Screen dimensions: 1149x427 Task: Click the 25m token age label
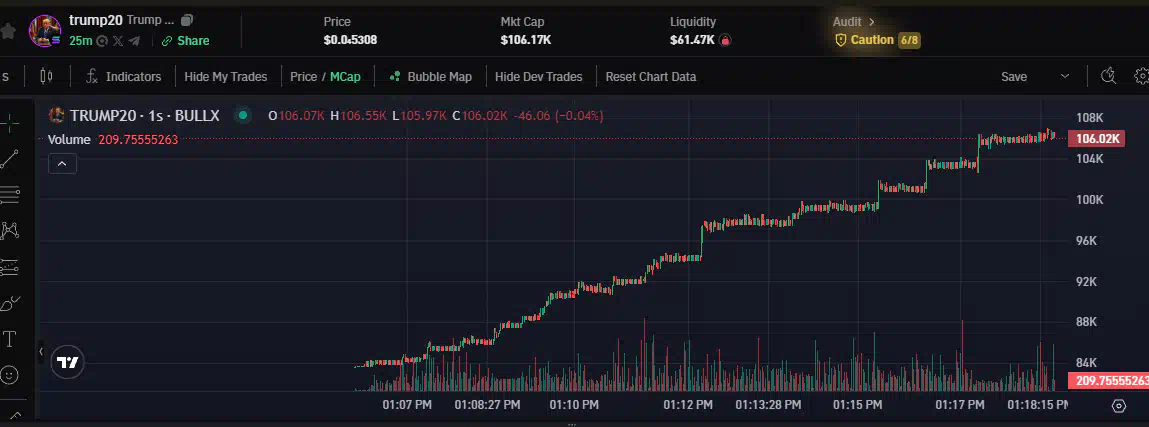[x=81, y=41]
